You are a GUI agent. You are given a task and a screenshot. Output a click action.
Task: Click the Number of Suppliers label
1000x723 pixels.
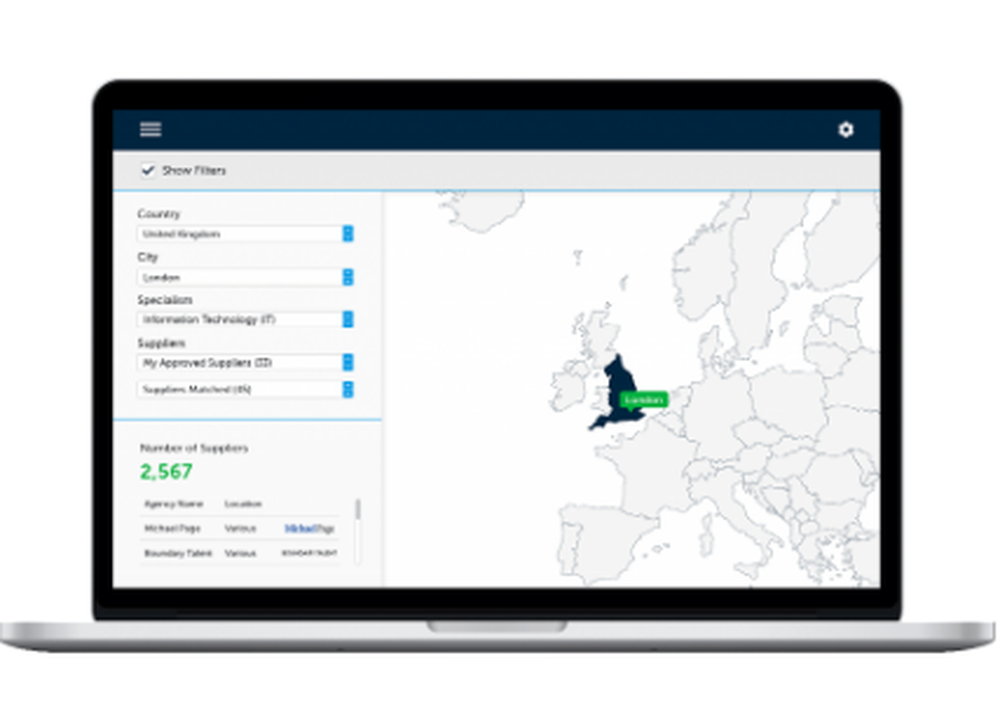(194, 448)
